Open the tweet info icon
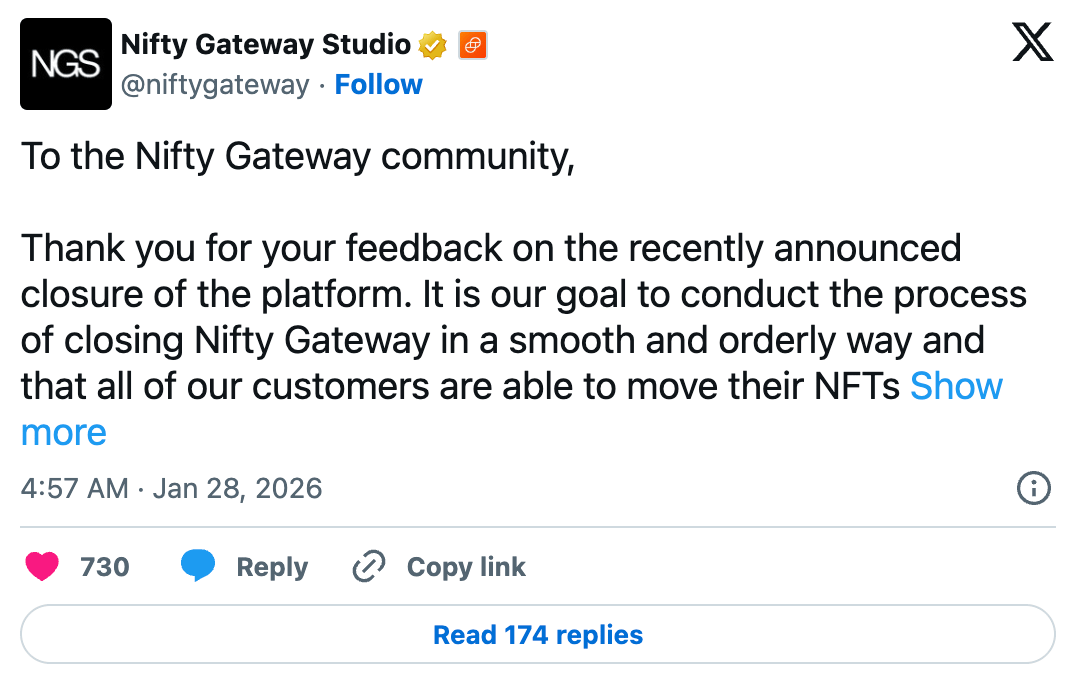 point(1032,488)
